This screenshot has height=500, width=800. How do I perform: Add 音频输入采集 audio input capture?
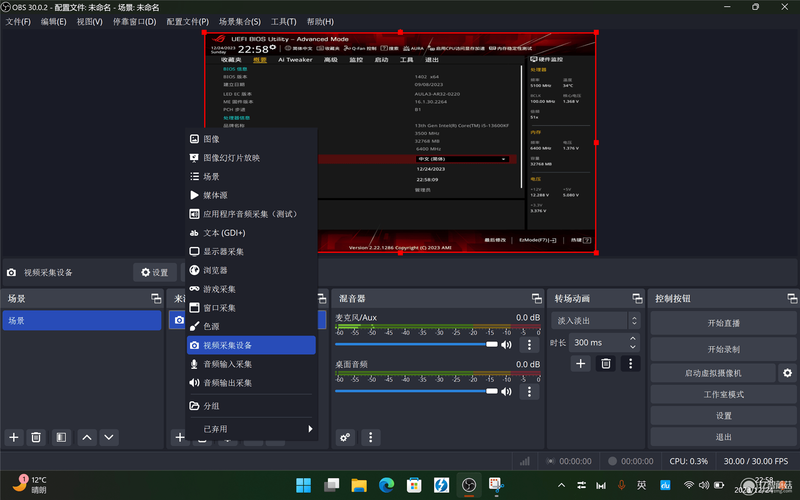click(251, 364)
